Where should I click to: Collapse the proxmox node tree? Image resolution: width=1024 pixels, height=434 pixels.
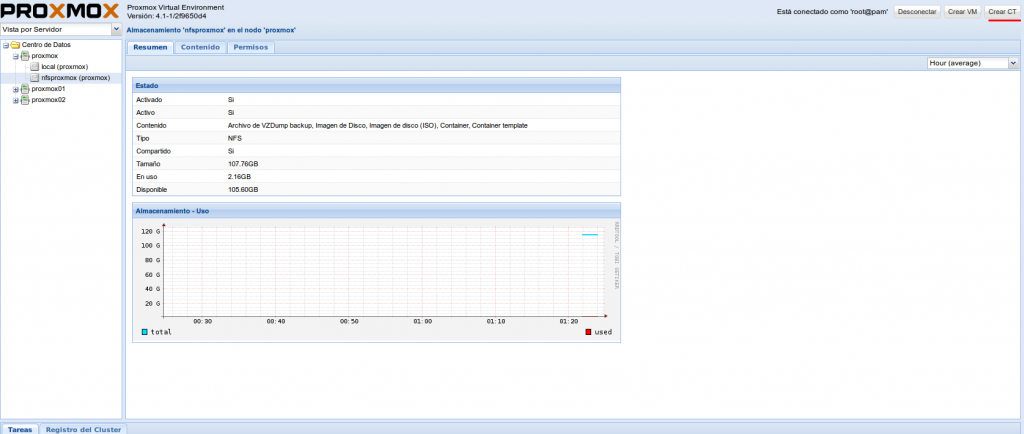pyautogui.click(x=15, y=56)
